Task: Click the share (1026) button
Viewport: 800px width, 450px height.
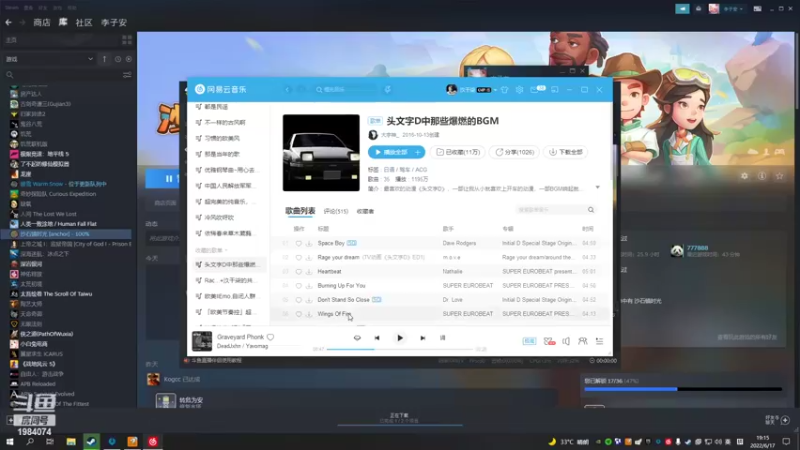Action: 514,152
